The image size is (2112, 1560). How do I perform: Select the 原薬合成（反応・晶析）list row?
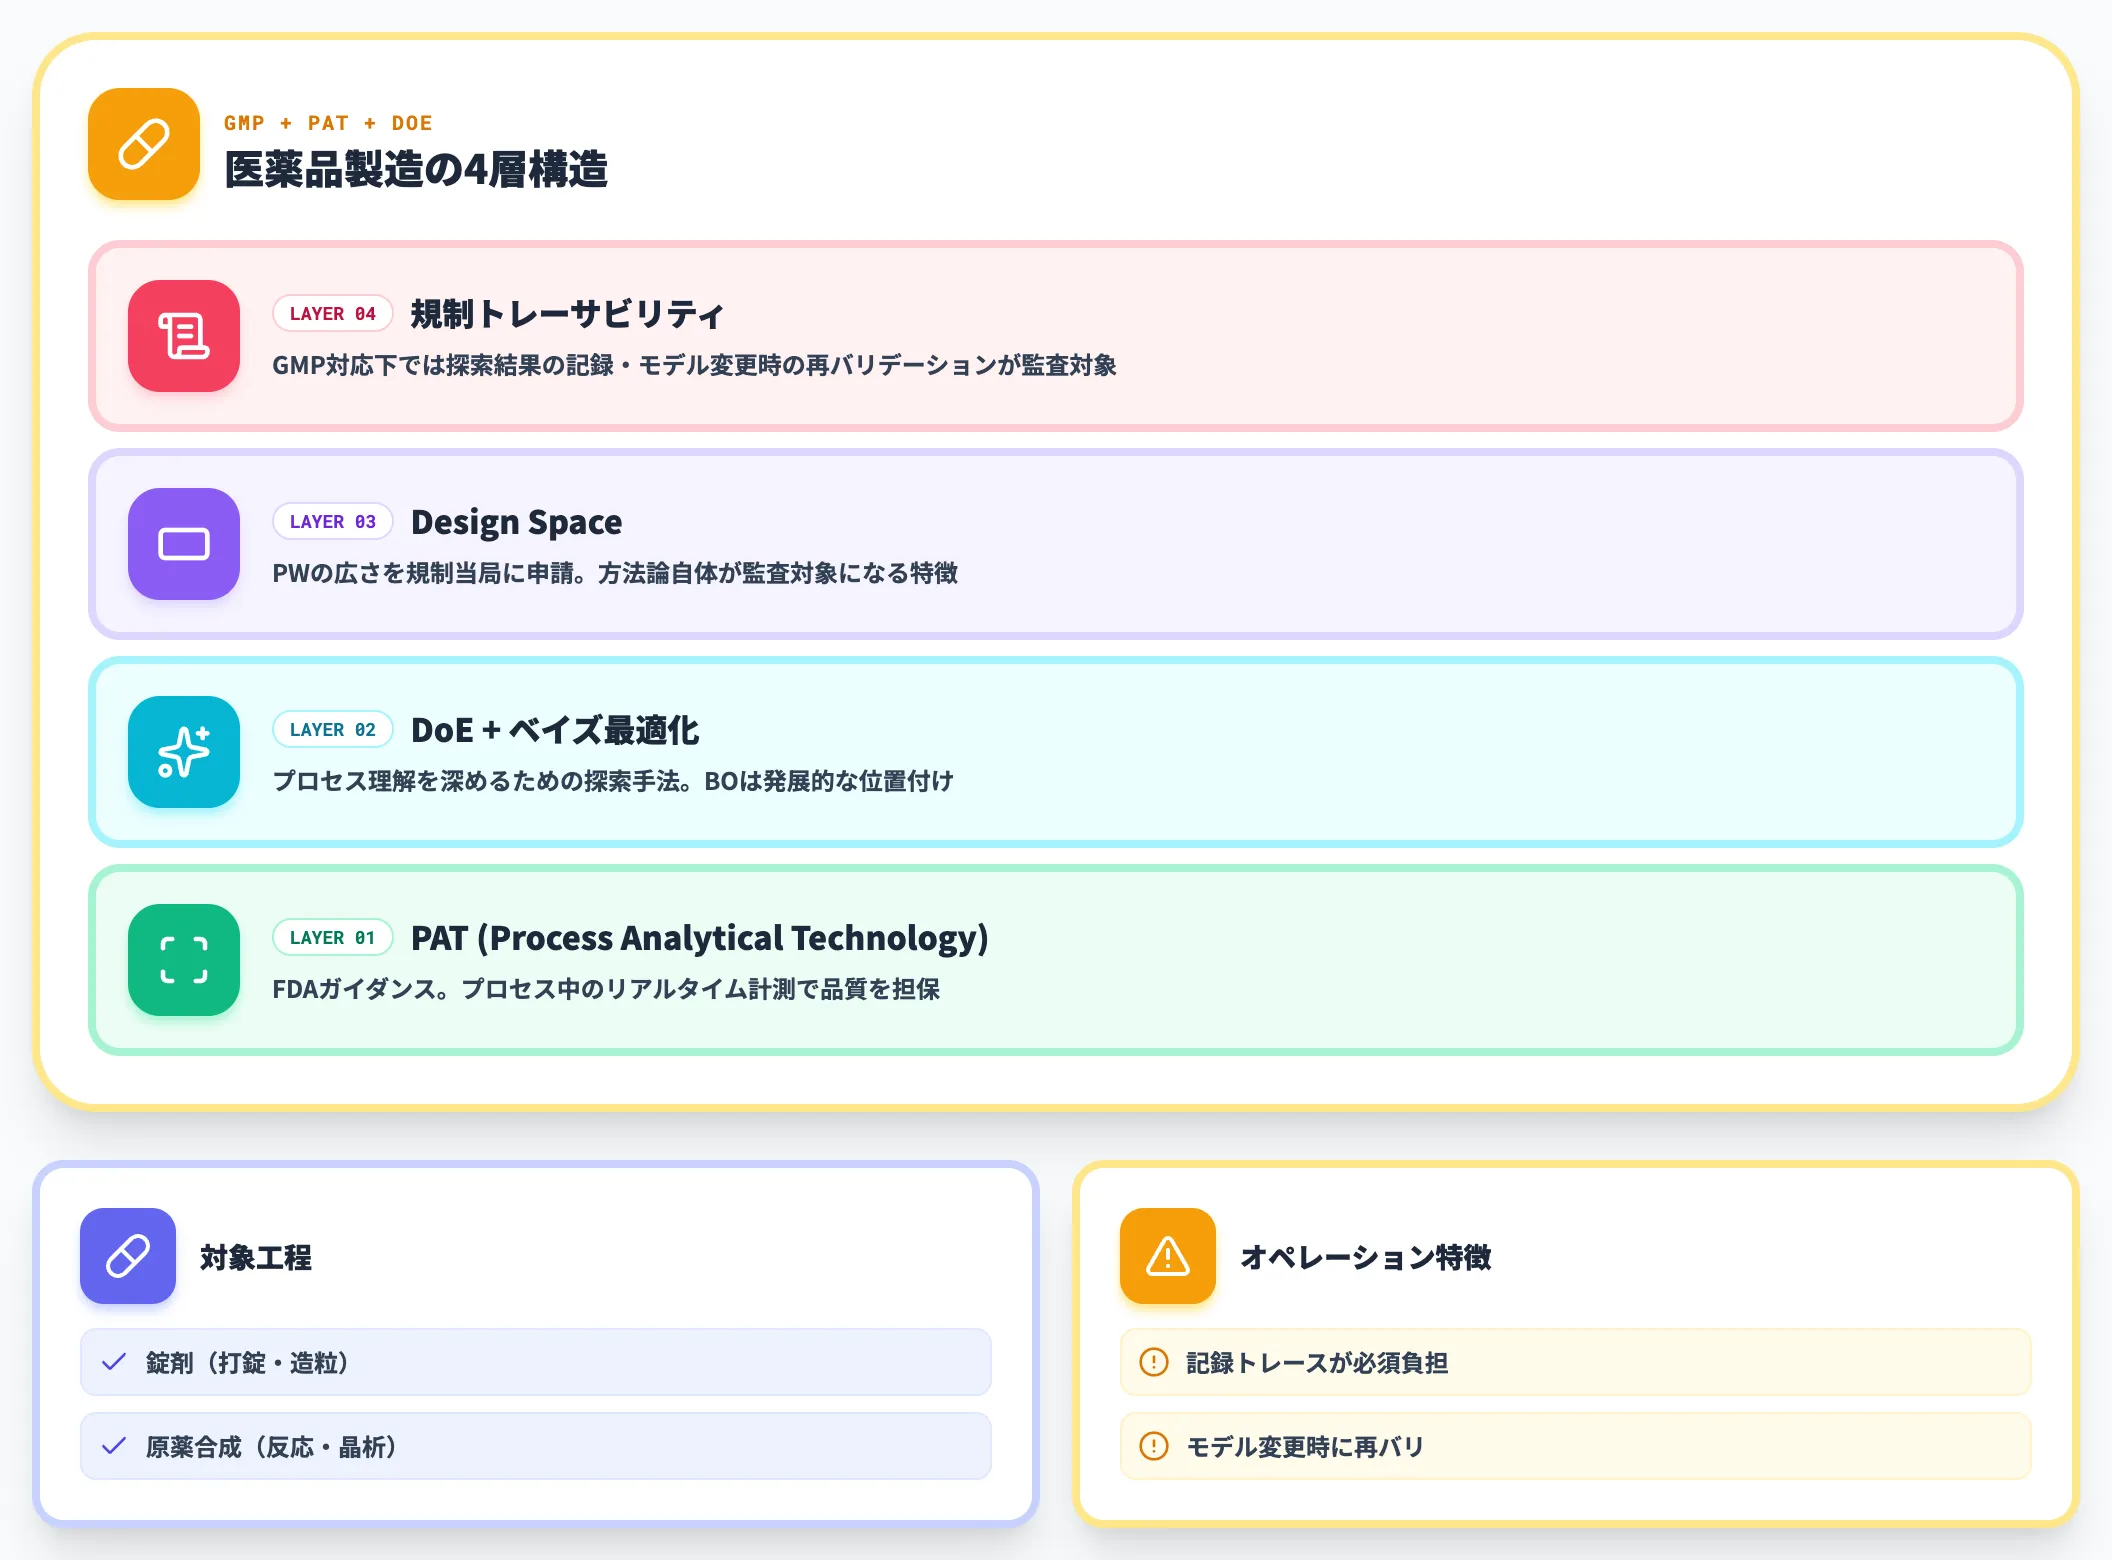click(536, 1446)
